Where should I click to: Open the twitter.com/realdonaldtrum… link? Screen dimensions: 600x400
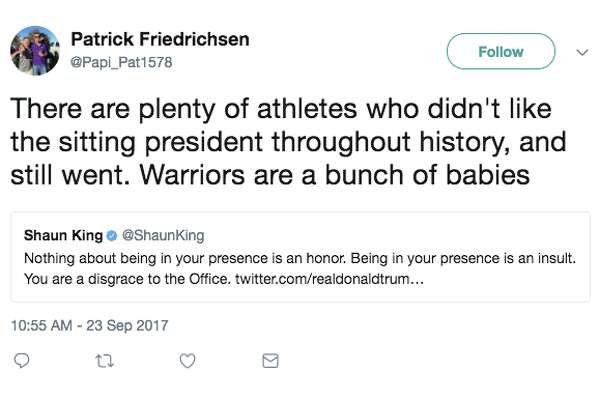tap(329, 279)
